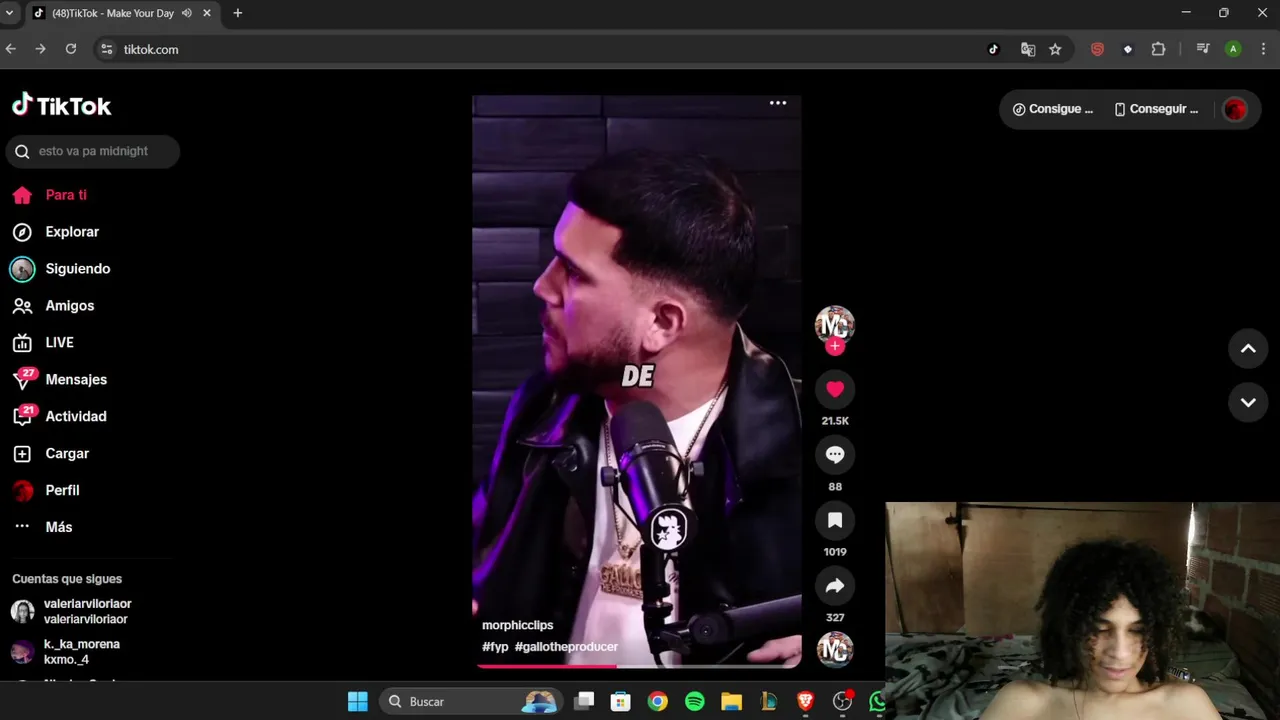
Task: Open the Chrome profile A avatar
Action: (1233, 49)
